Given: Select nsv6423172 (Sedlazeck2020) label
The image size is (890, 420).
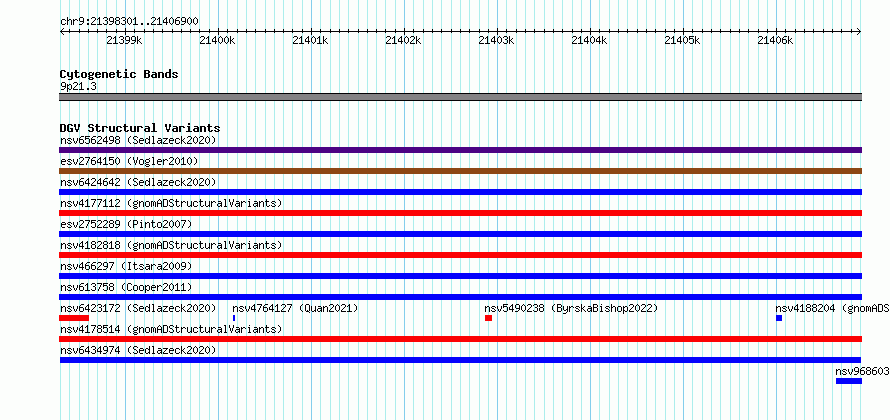Looking at the screenshot, I should point(138,308).
